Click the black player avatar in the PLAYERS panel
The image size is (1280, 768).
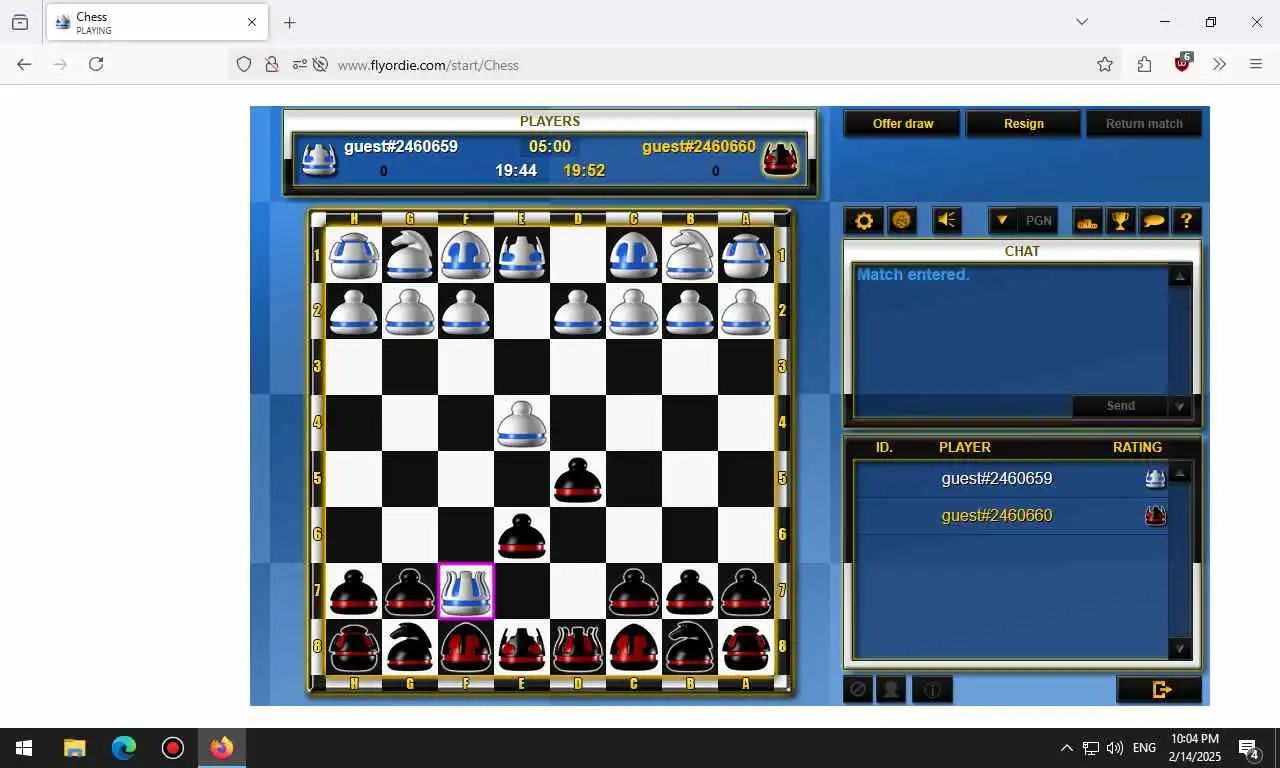coord(780,159)
